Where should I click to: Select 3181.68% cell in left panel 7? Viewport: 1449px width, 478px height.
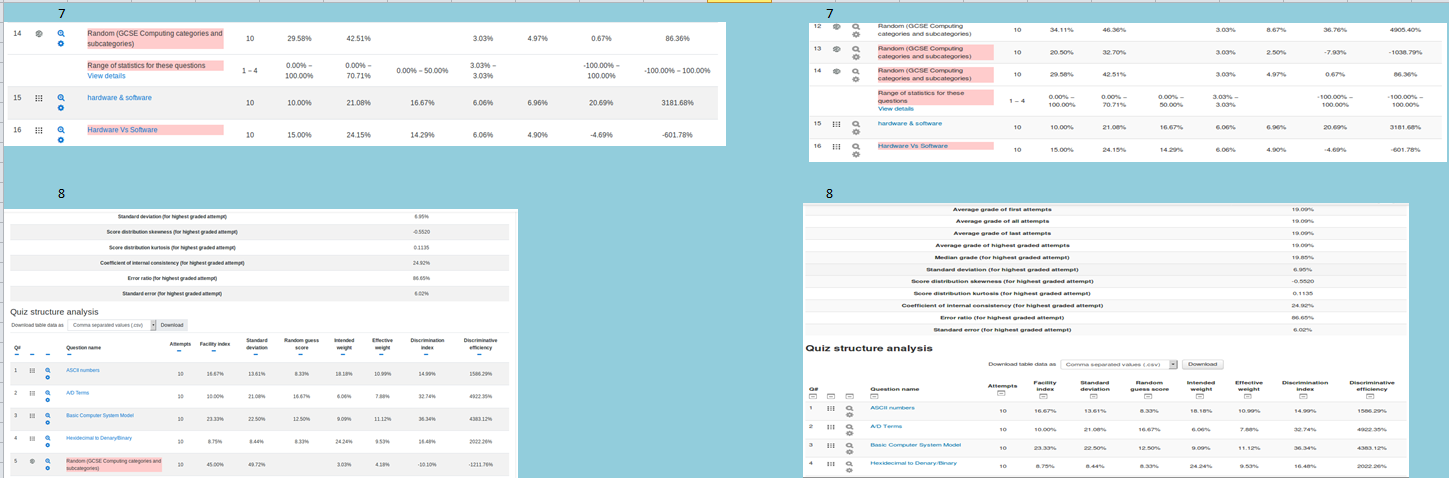pyautogui.click(x=678, y=103)
